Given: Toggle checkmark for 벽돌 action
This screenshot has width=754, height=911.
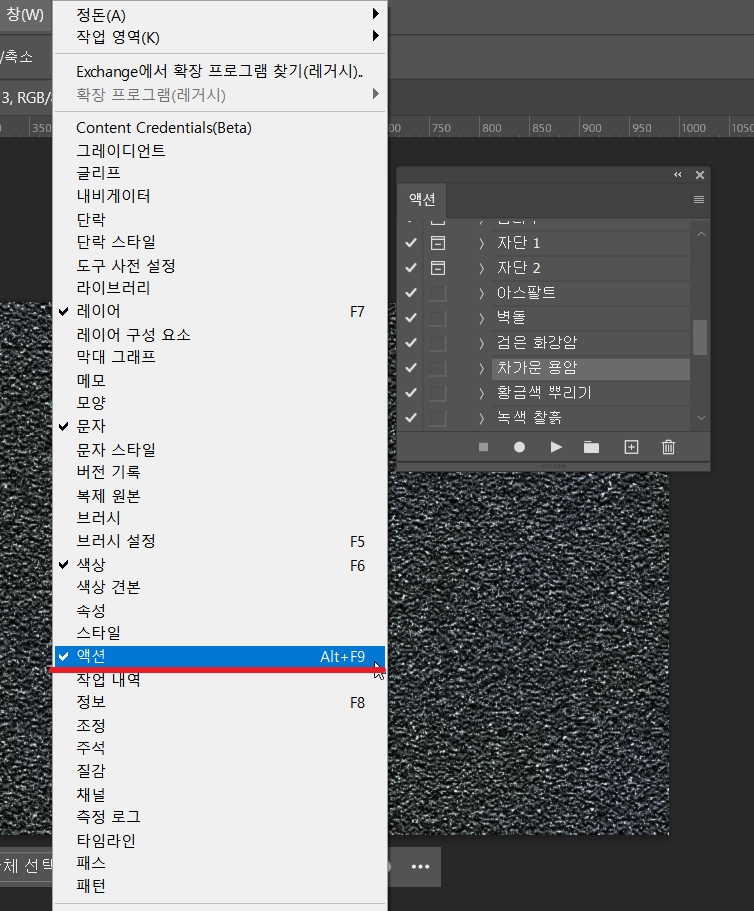Looking at the screenshot, I should pyautogui.click(x=411, y=318).
